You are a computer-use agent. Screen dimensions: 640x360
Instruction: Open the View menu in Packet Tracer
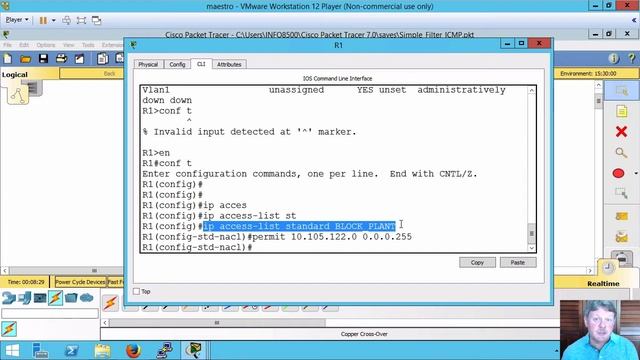click(x=69, y=45)
